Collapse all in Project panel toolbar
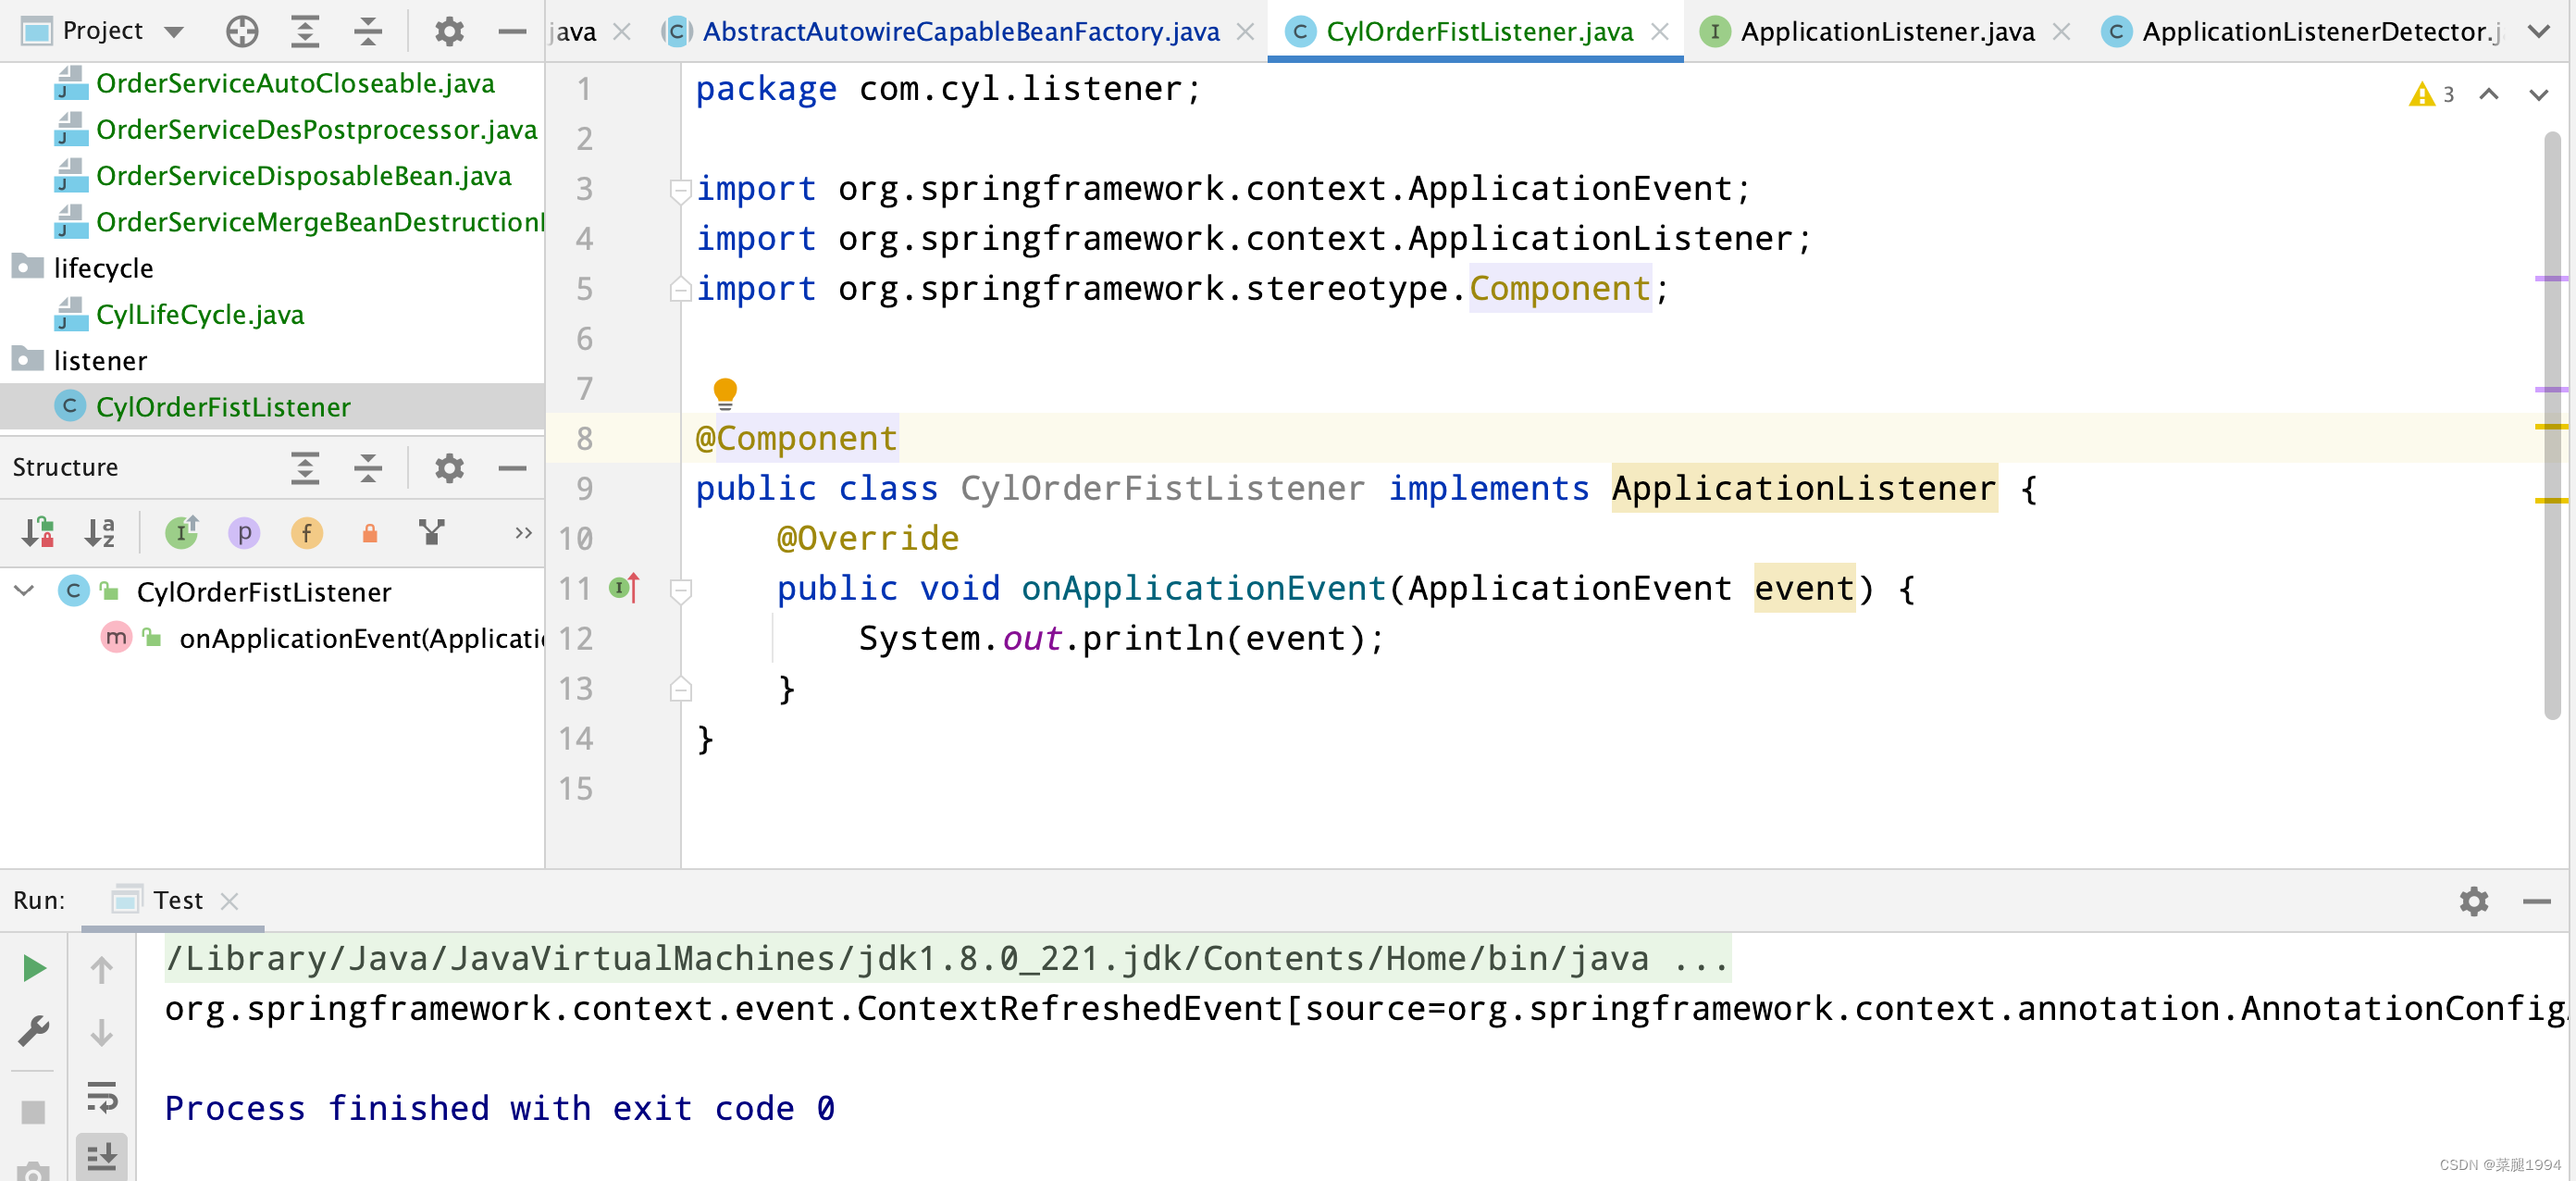2576x1181 pixels. click(x=368, y=32)
